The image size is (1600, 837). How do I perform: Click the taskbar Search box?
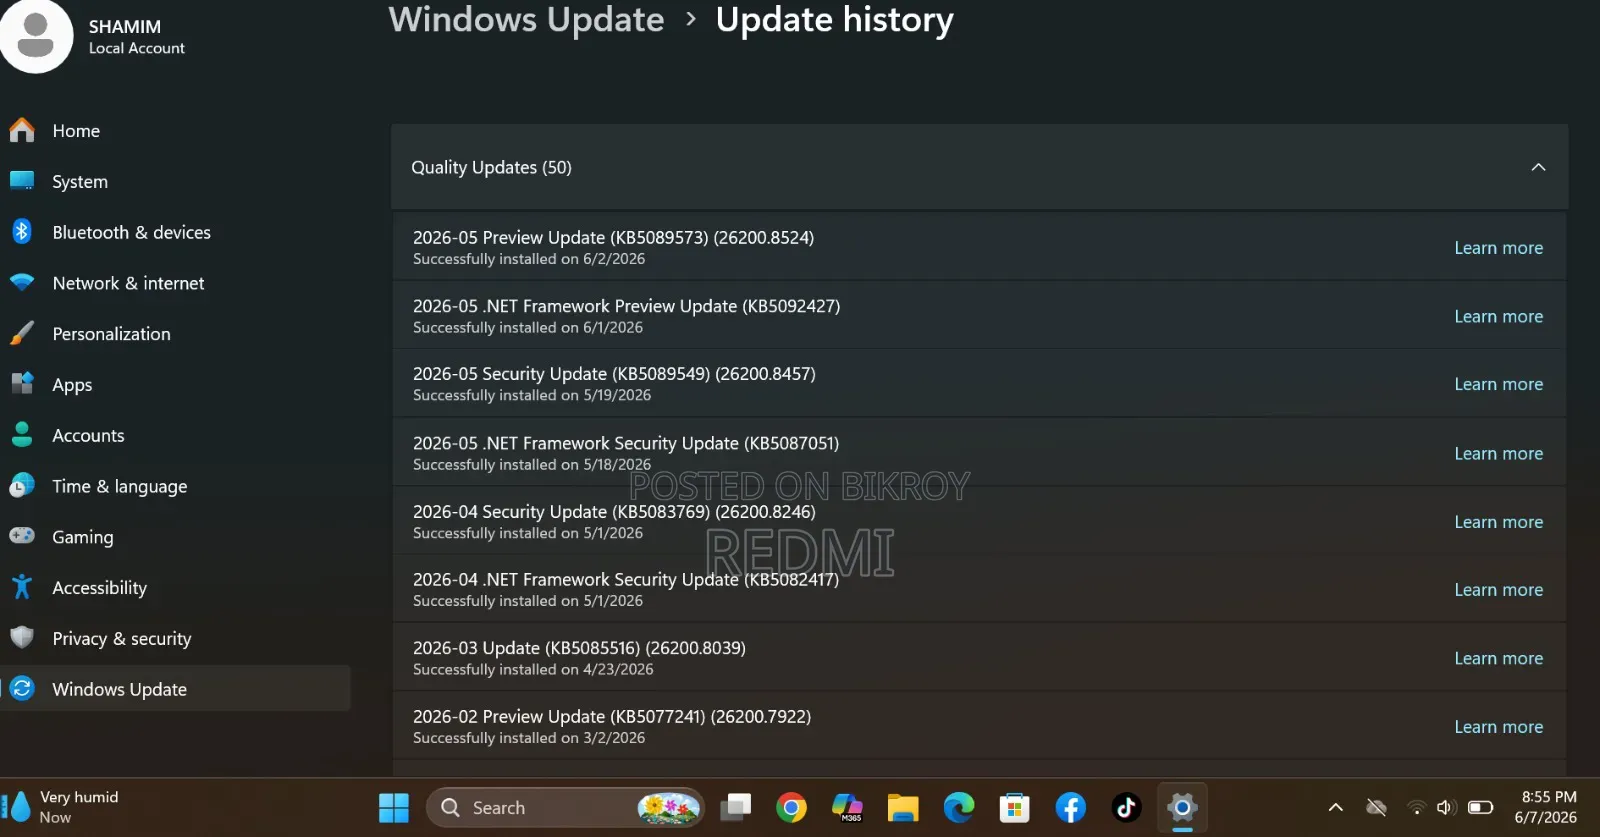(x=565, y=808)
